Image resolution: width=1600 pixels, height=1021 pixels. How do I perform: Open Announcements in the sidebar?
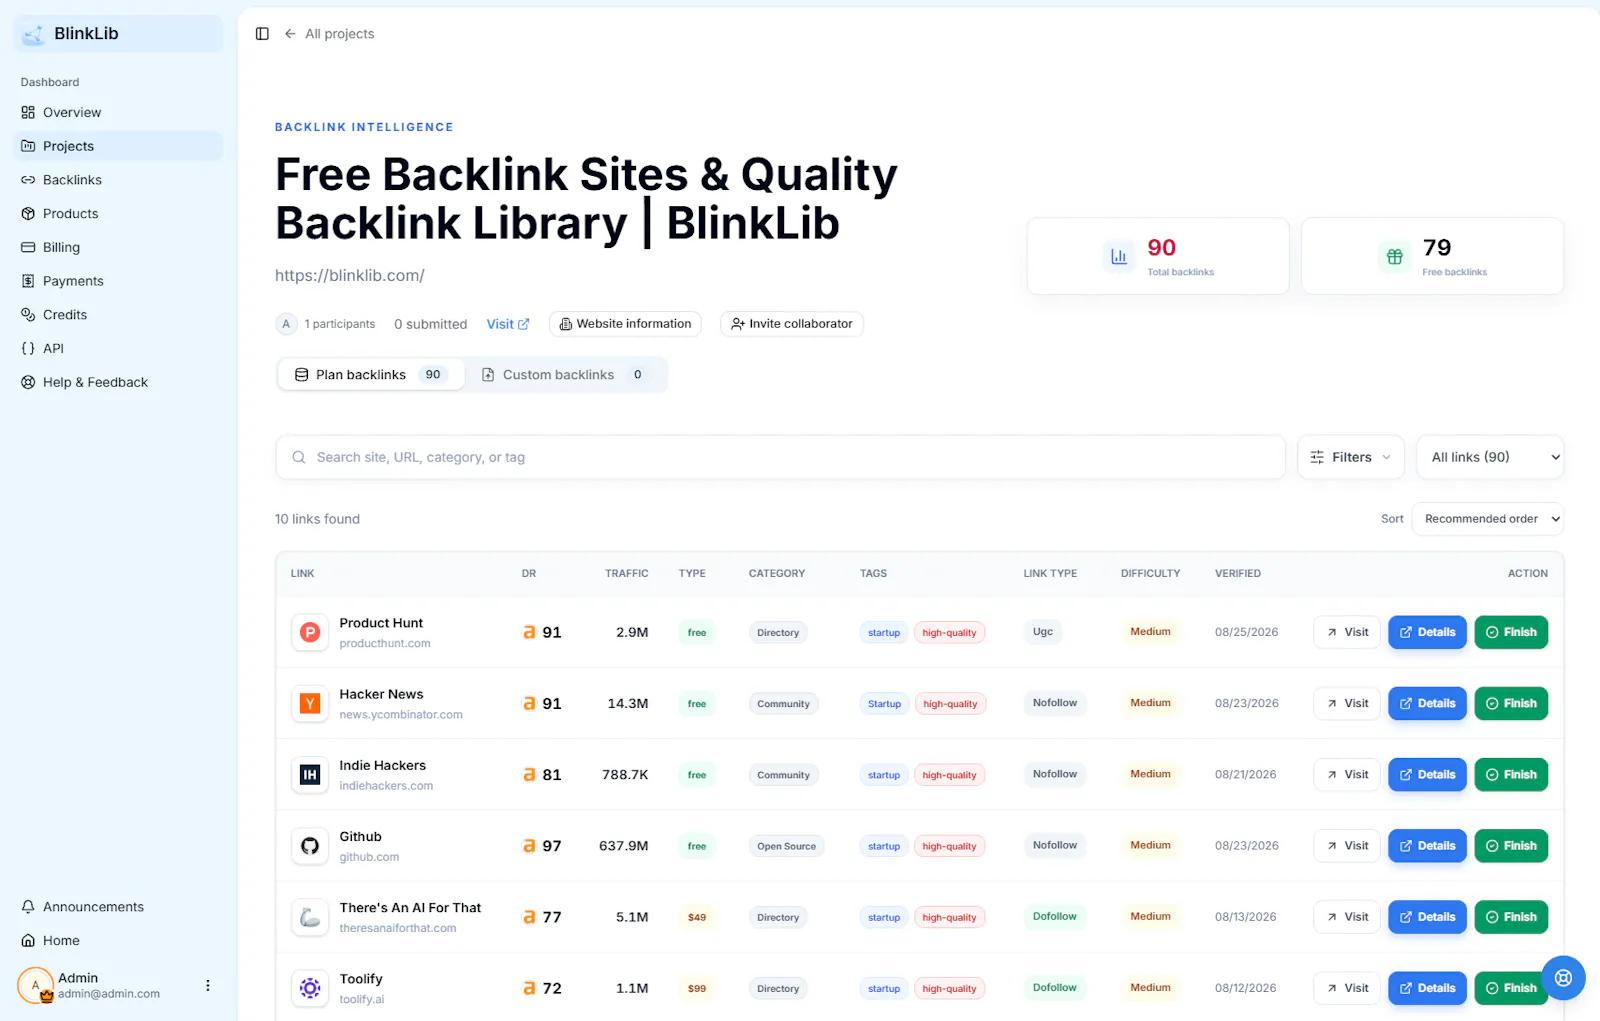point(118,907)
